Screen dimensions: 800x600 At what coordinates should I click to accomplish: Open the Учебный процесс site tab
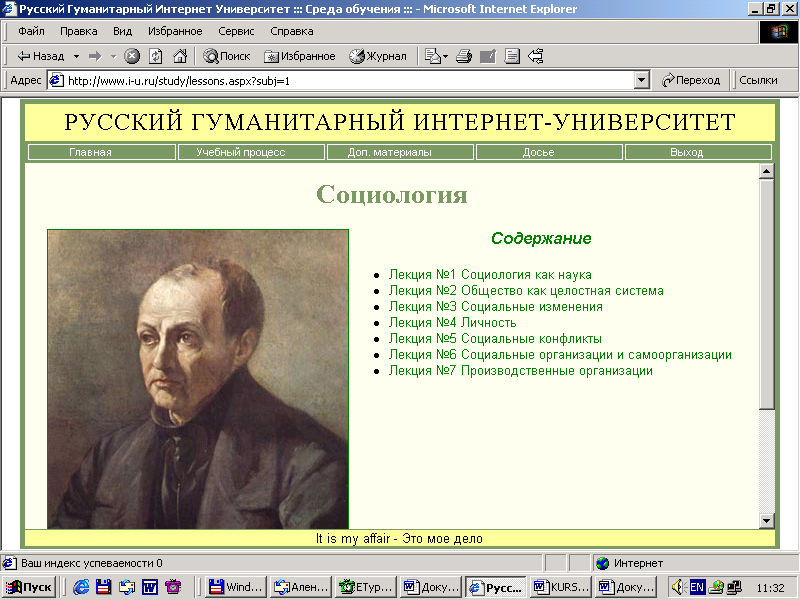point(251,152)
